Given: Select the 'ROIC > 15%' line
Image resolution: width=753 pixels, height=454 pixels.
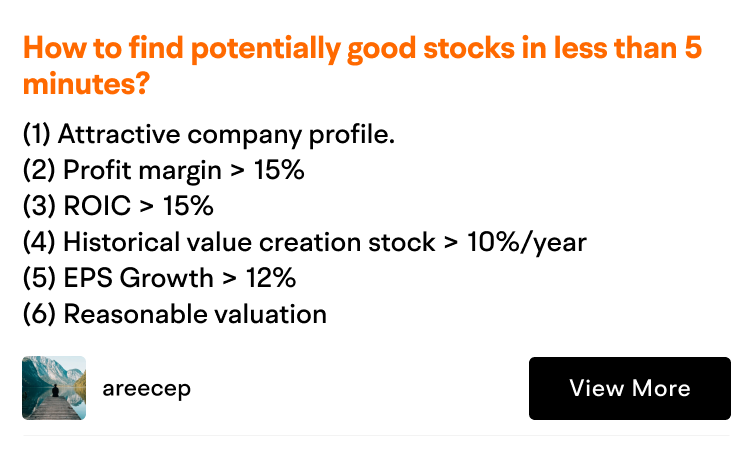Looking at the screenshot, I should point(118,206).
